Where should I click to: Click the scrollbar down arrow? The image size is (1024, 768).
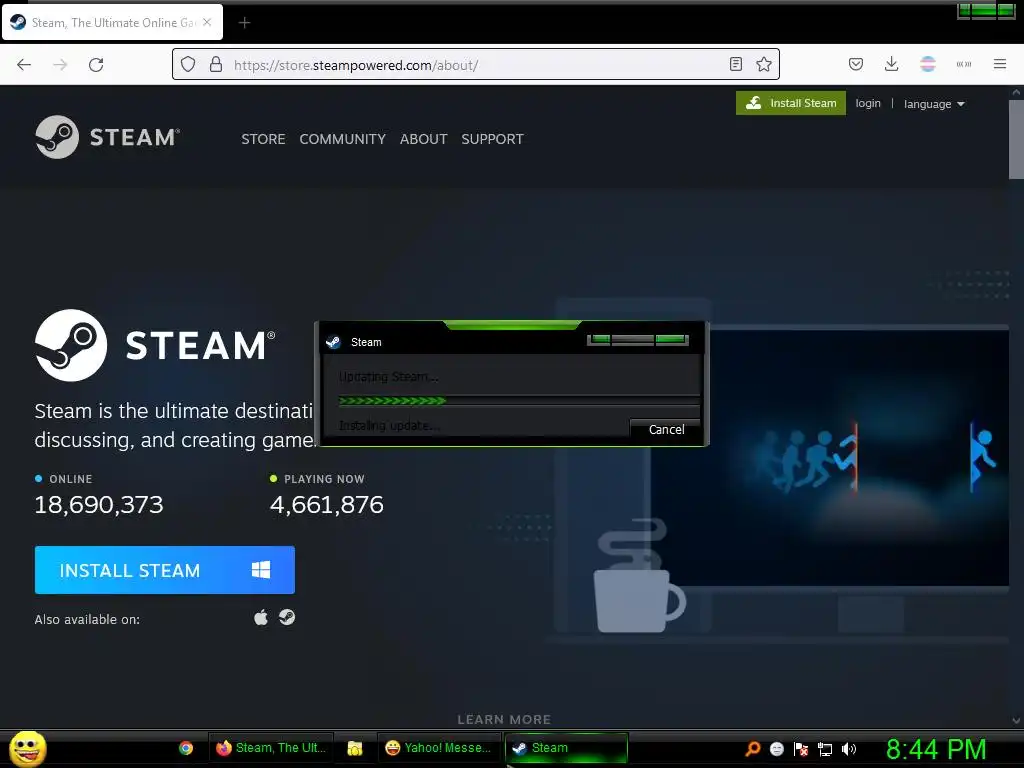[1016, 721]
